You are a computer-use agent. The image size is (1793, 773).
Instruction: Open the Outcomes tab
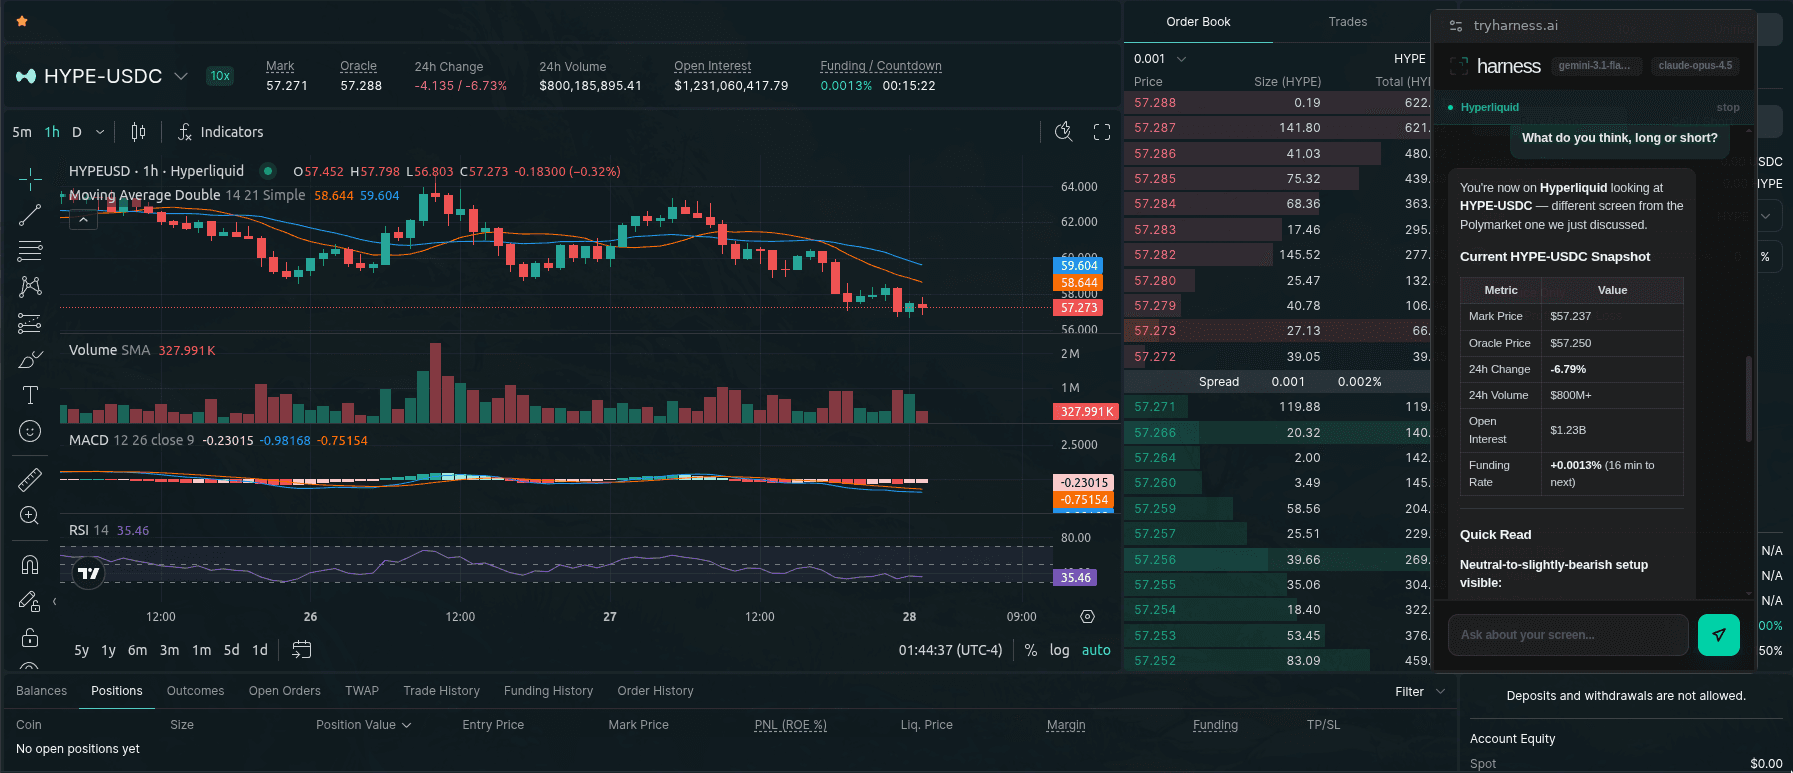click(x=195, y=691)
